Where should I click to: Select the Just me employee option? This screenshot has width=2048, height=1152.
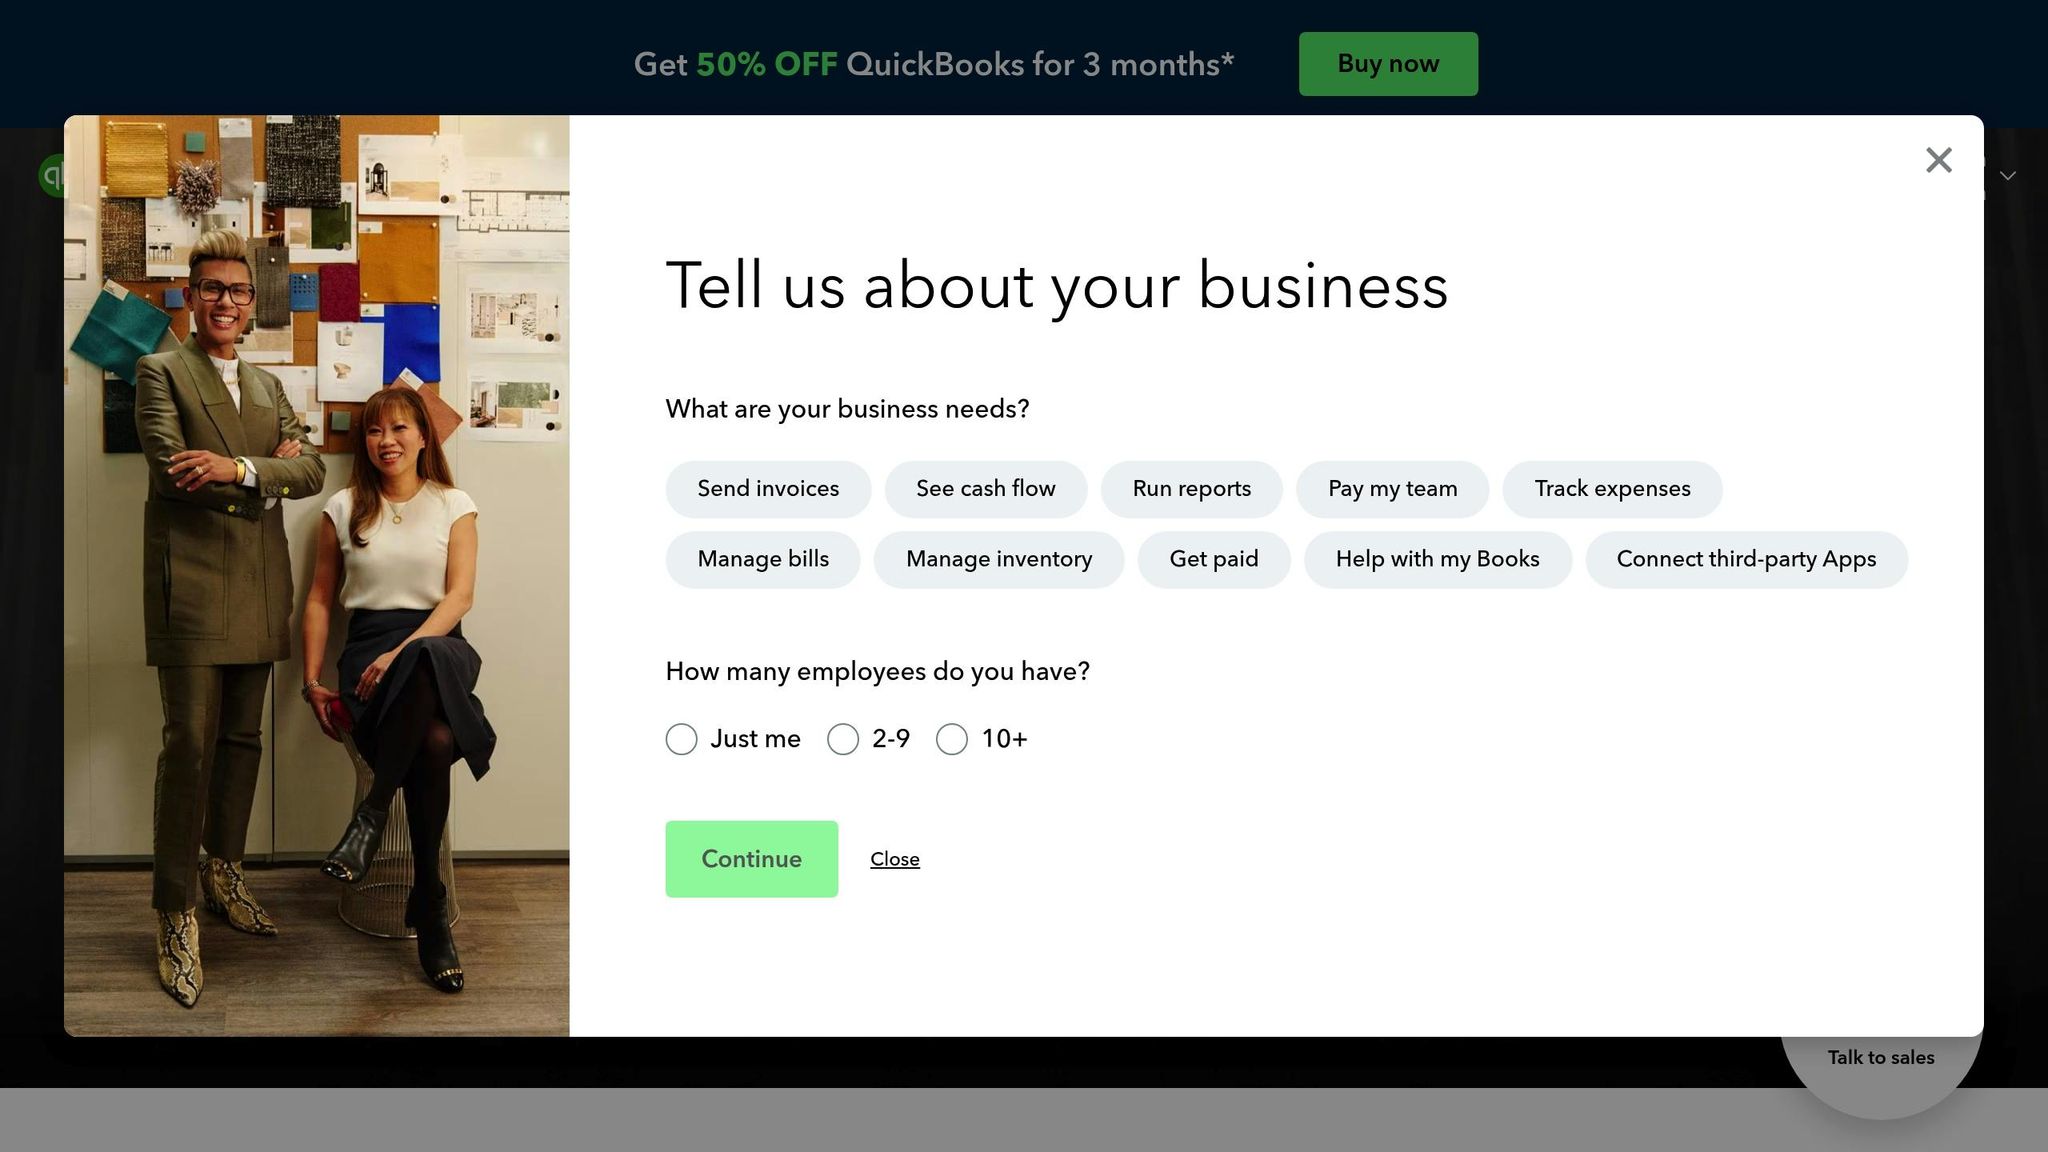[x=681, y=738]
